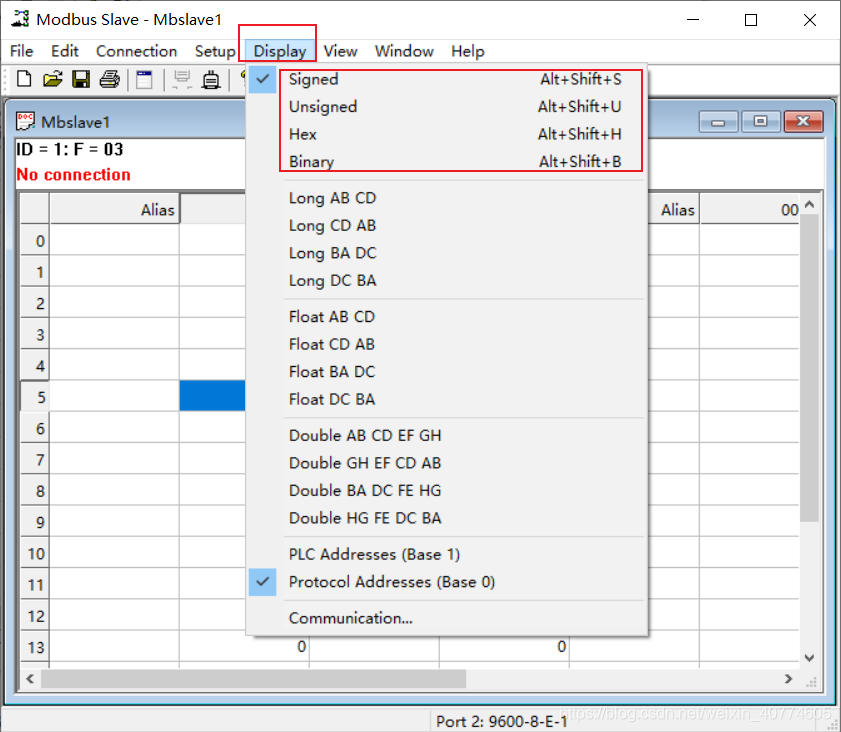Collapse the open Display menu
This screenshot has height=732, width=841.
[x=280, y=51]
